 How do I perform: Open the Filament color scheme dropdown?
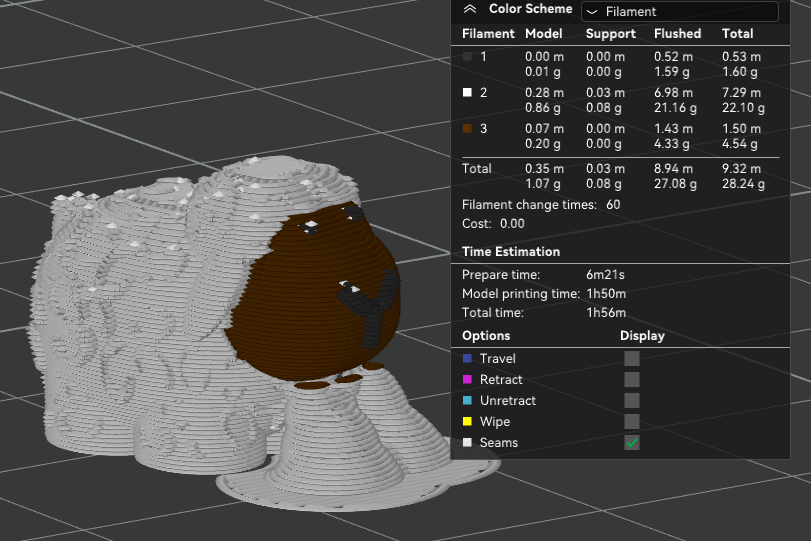(x=680, y=11)
